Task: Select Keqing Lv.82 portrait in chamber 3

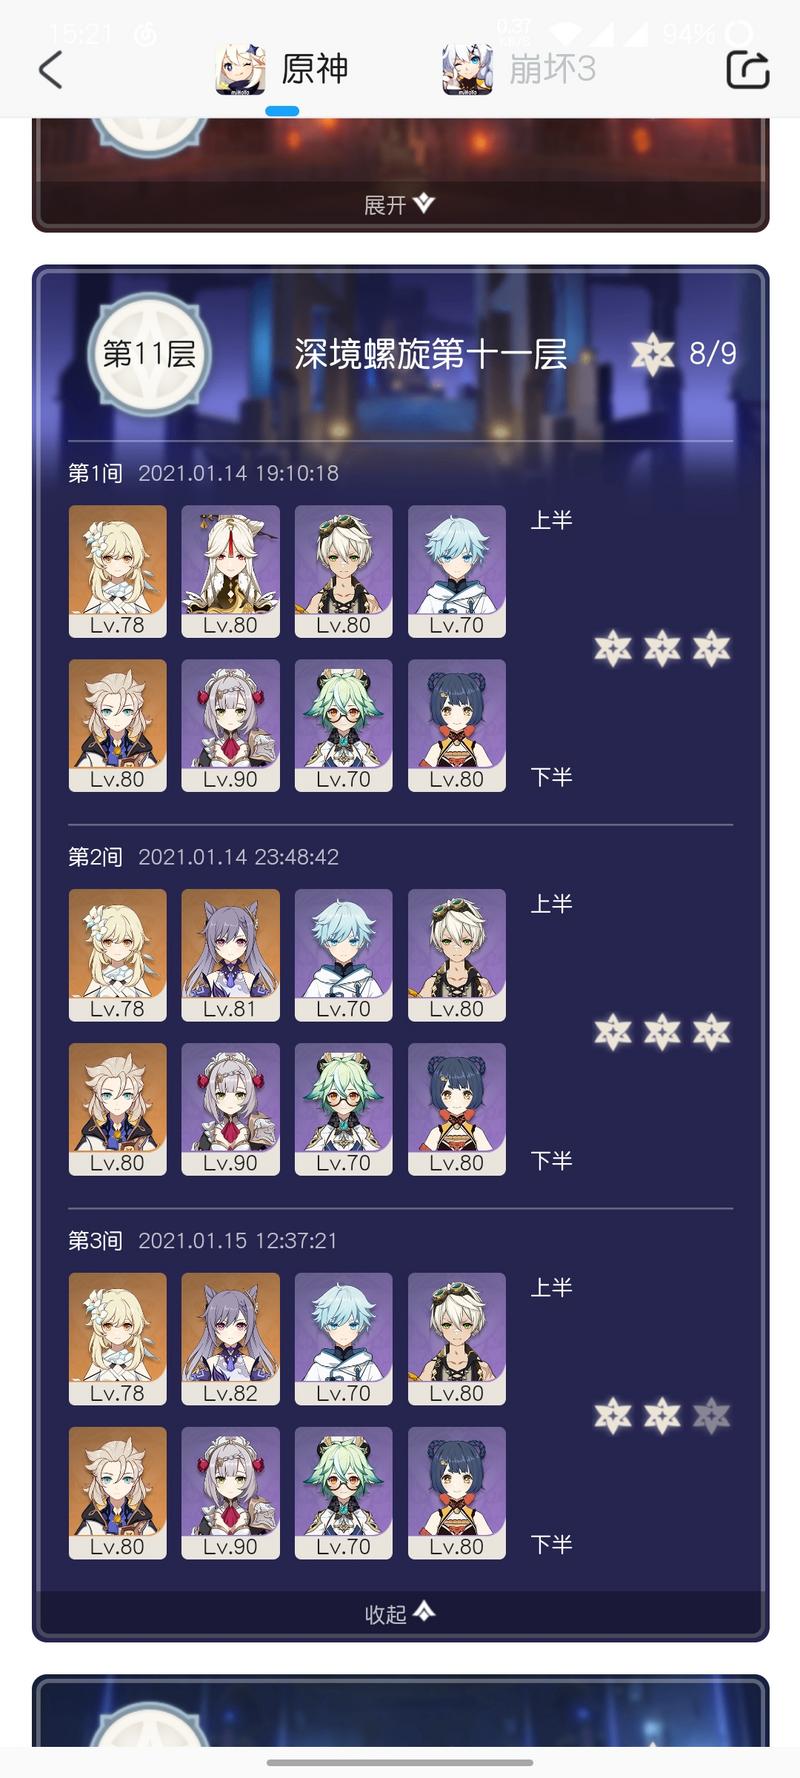Action: [231, 1339]
